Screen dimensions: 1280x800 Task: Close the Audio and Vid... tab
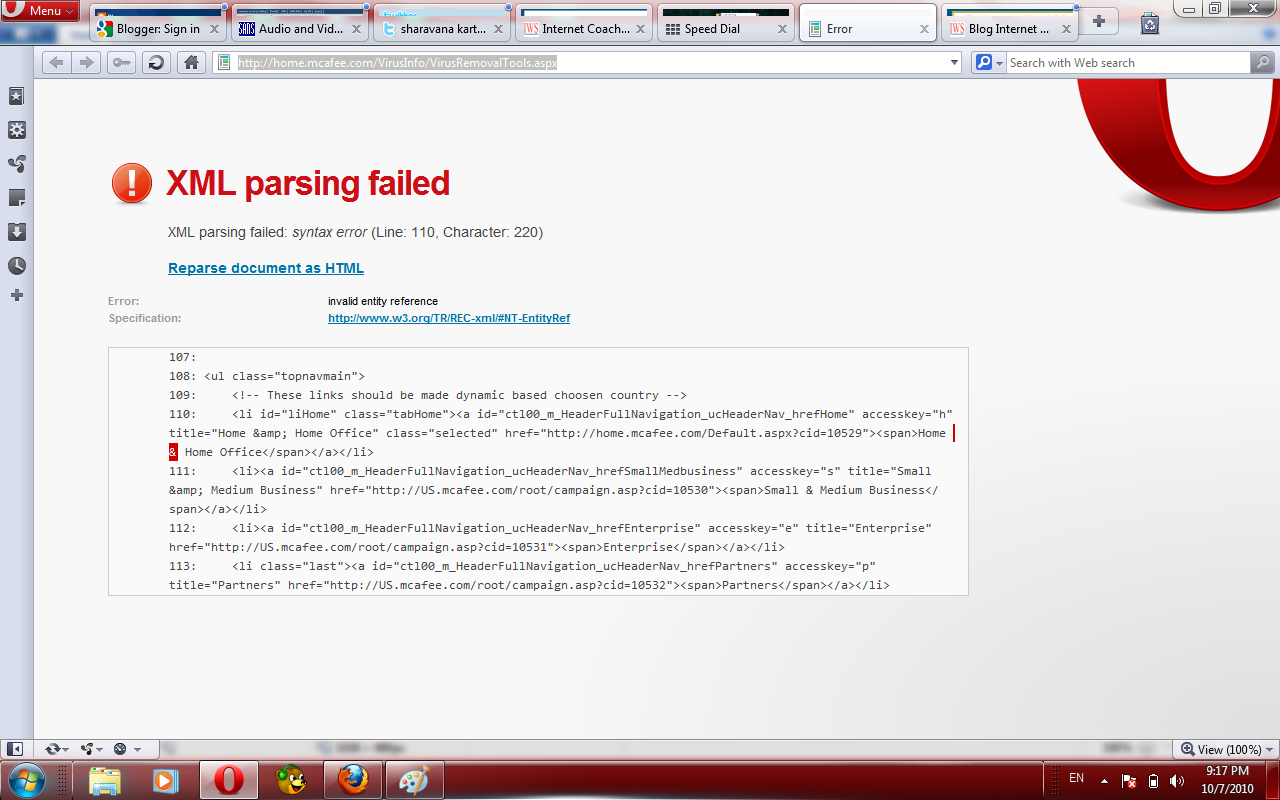(x=356, y=29)
